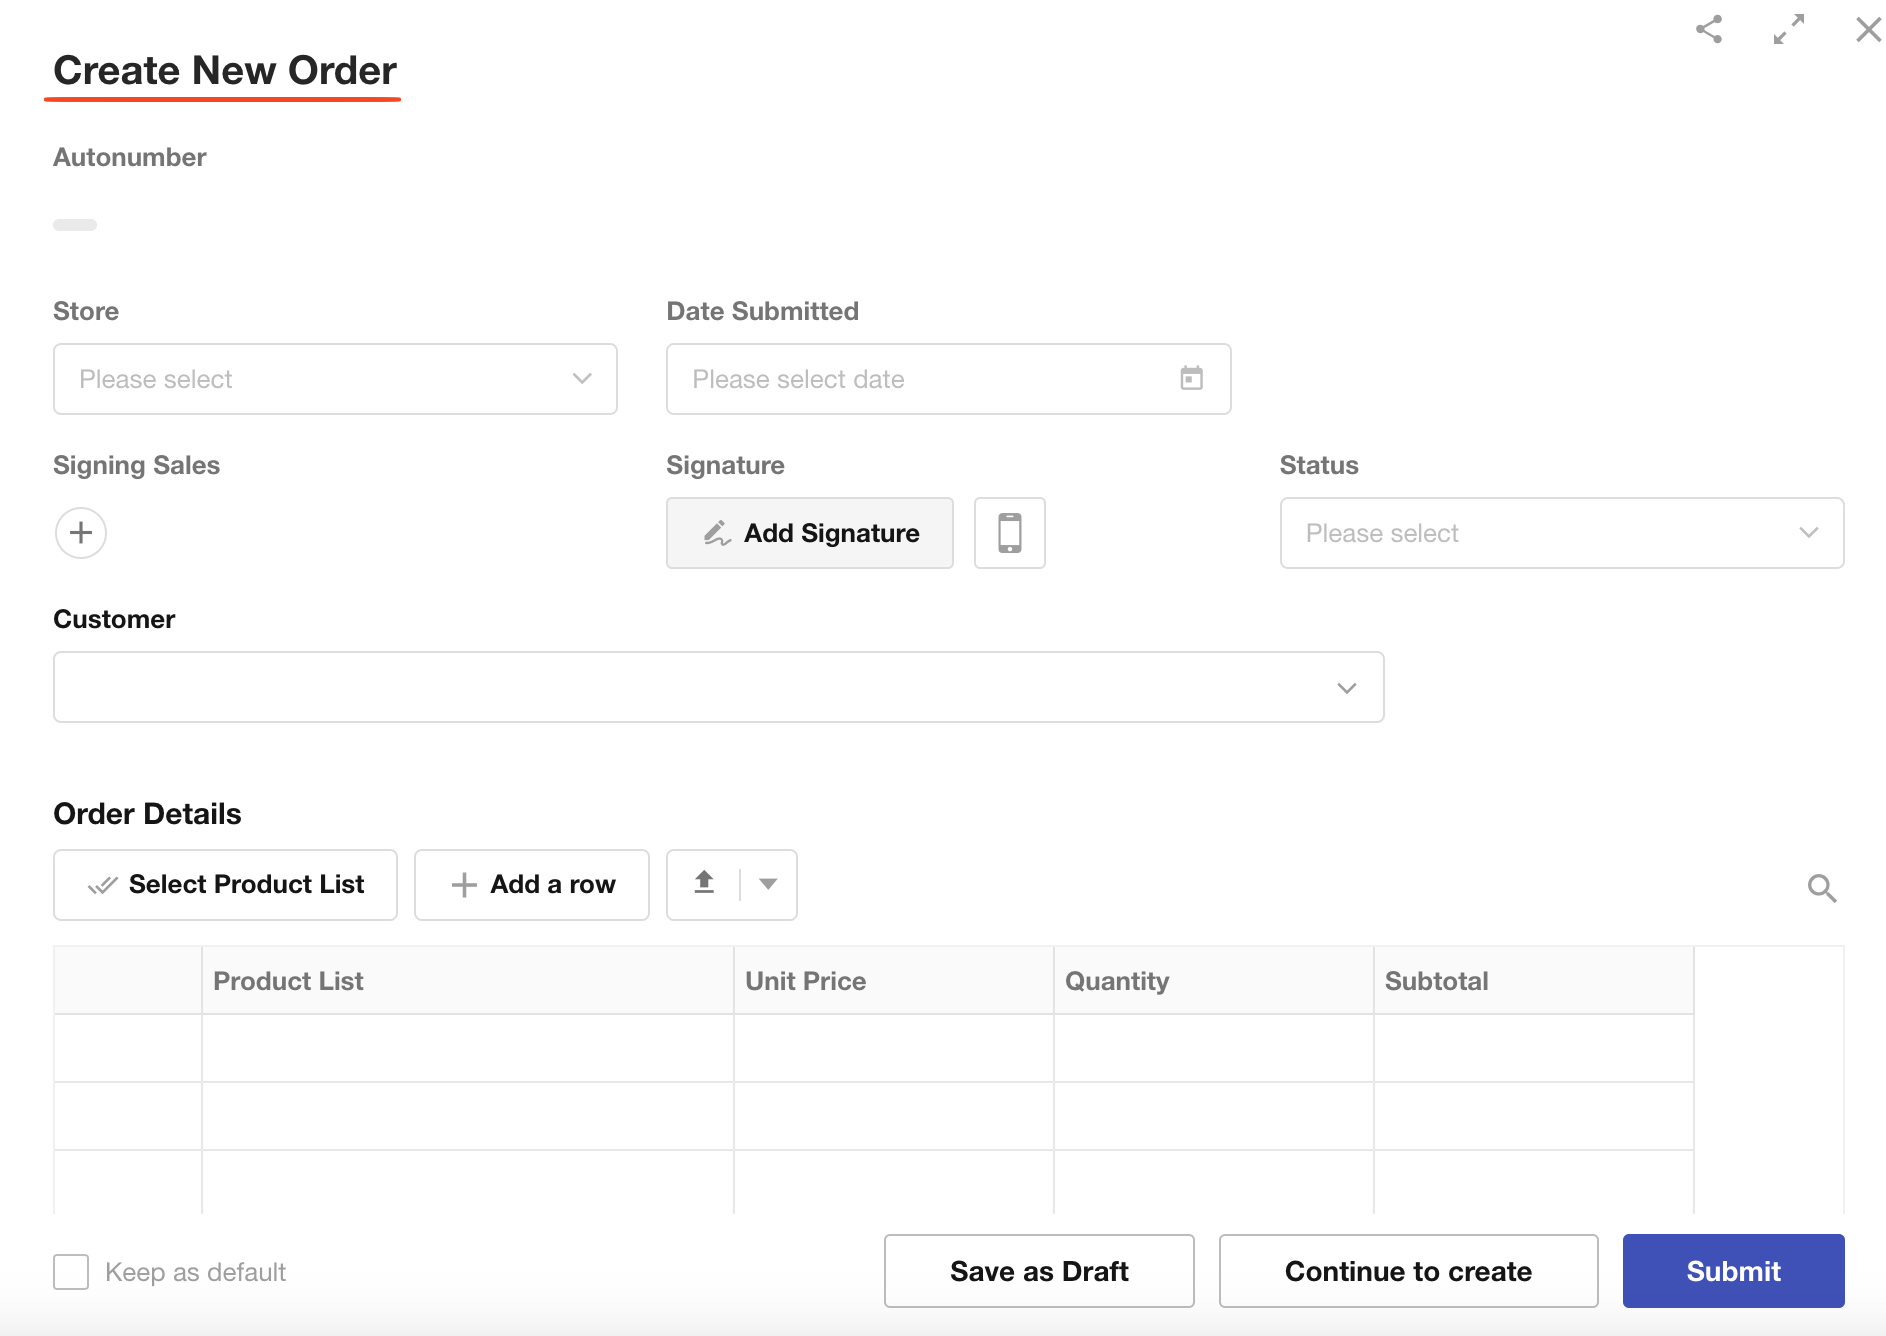
Task: Save the order as draft
Action: [1038, 1271]
